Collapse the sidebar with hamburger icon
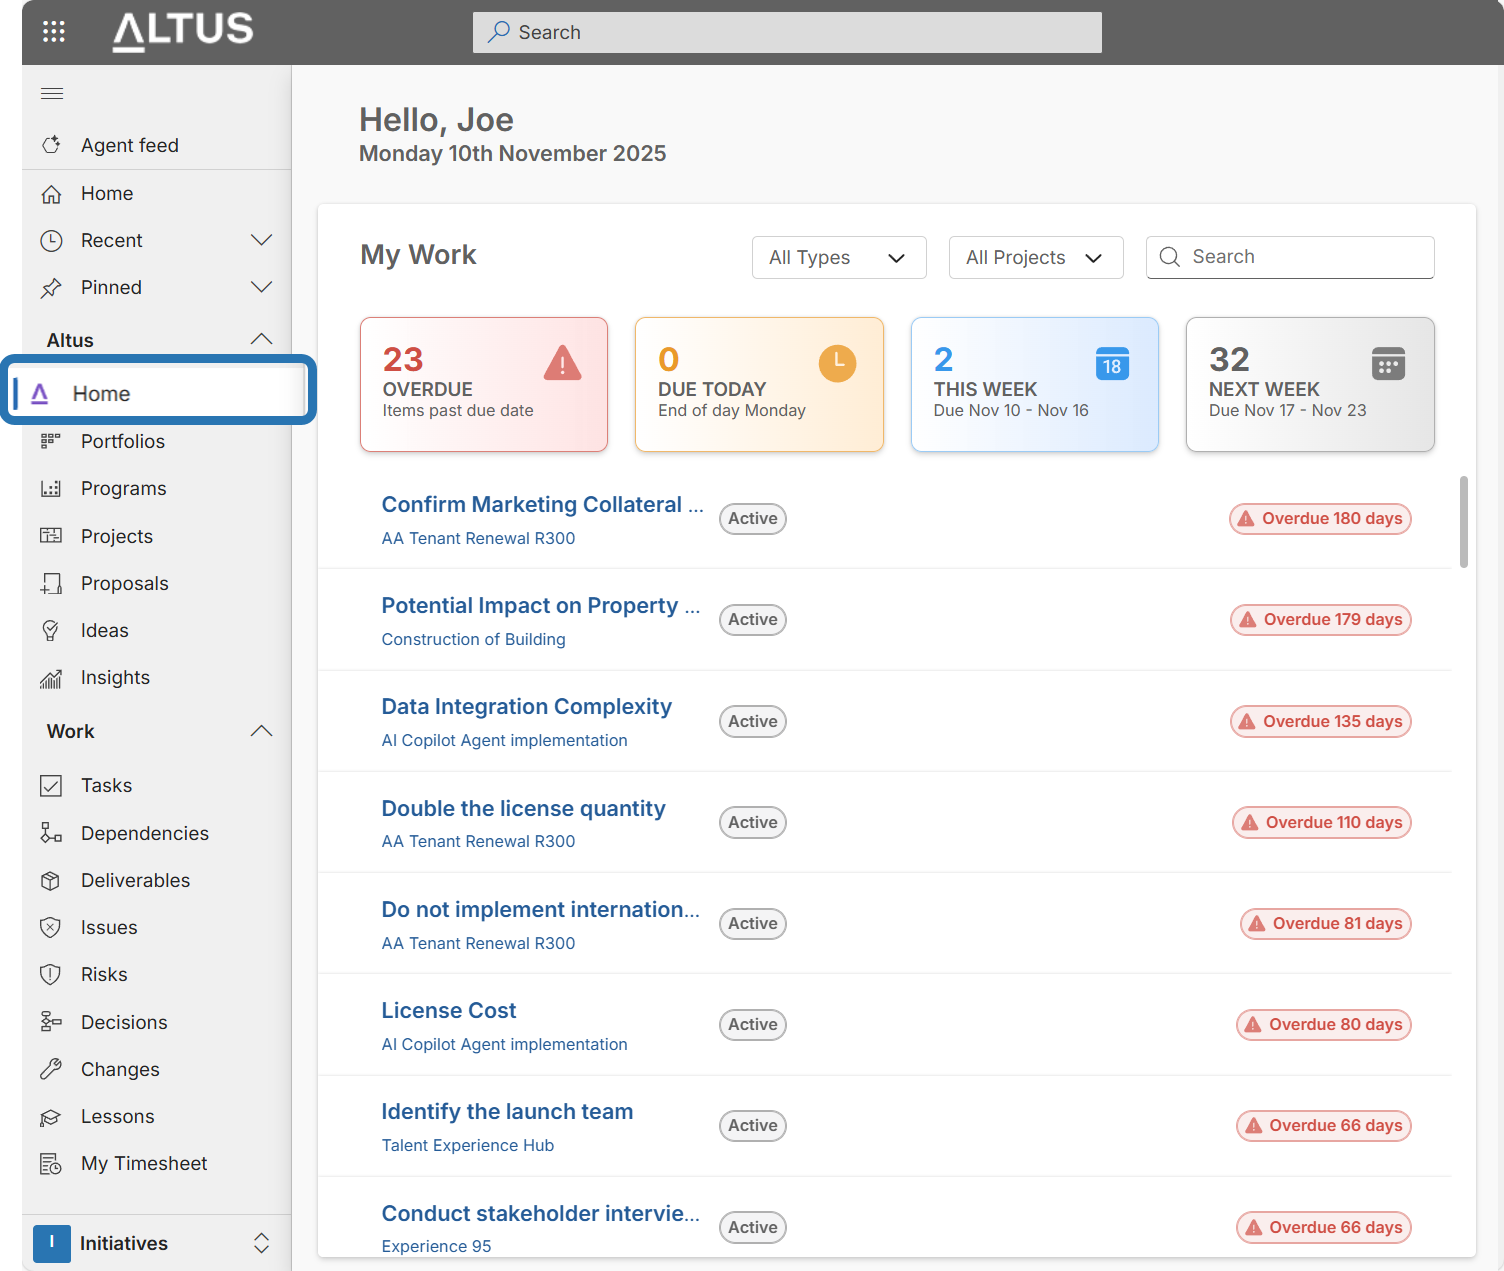Image resolution: width=1504 pixels, height=1271 pixels. point(52,94)
